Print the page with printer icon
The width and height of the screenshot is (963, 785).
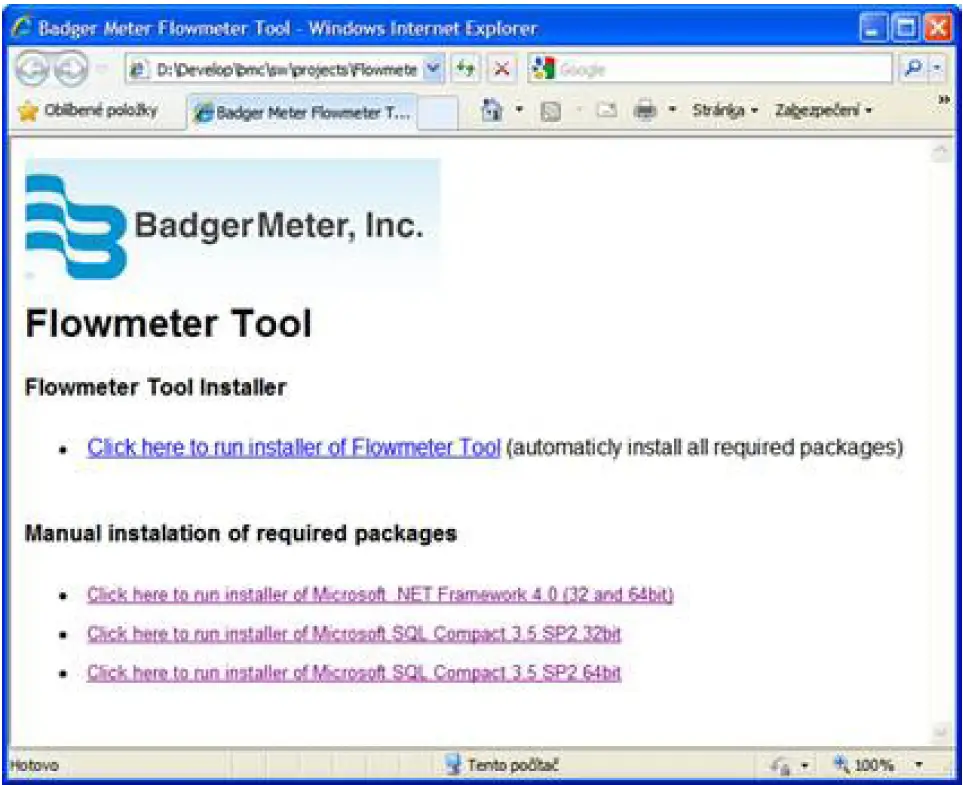[645, 111]
